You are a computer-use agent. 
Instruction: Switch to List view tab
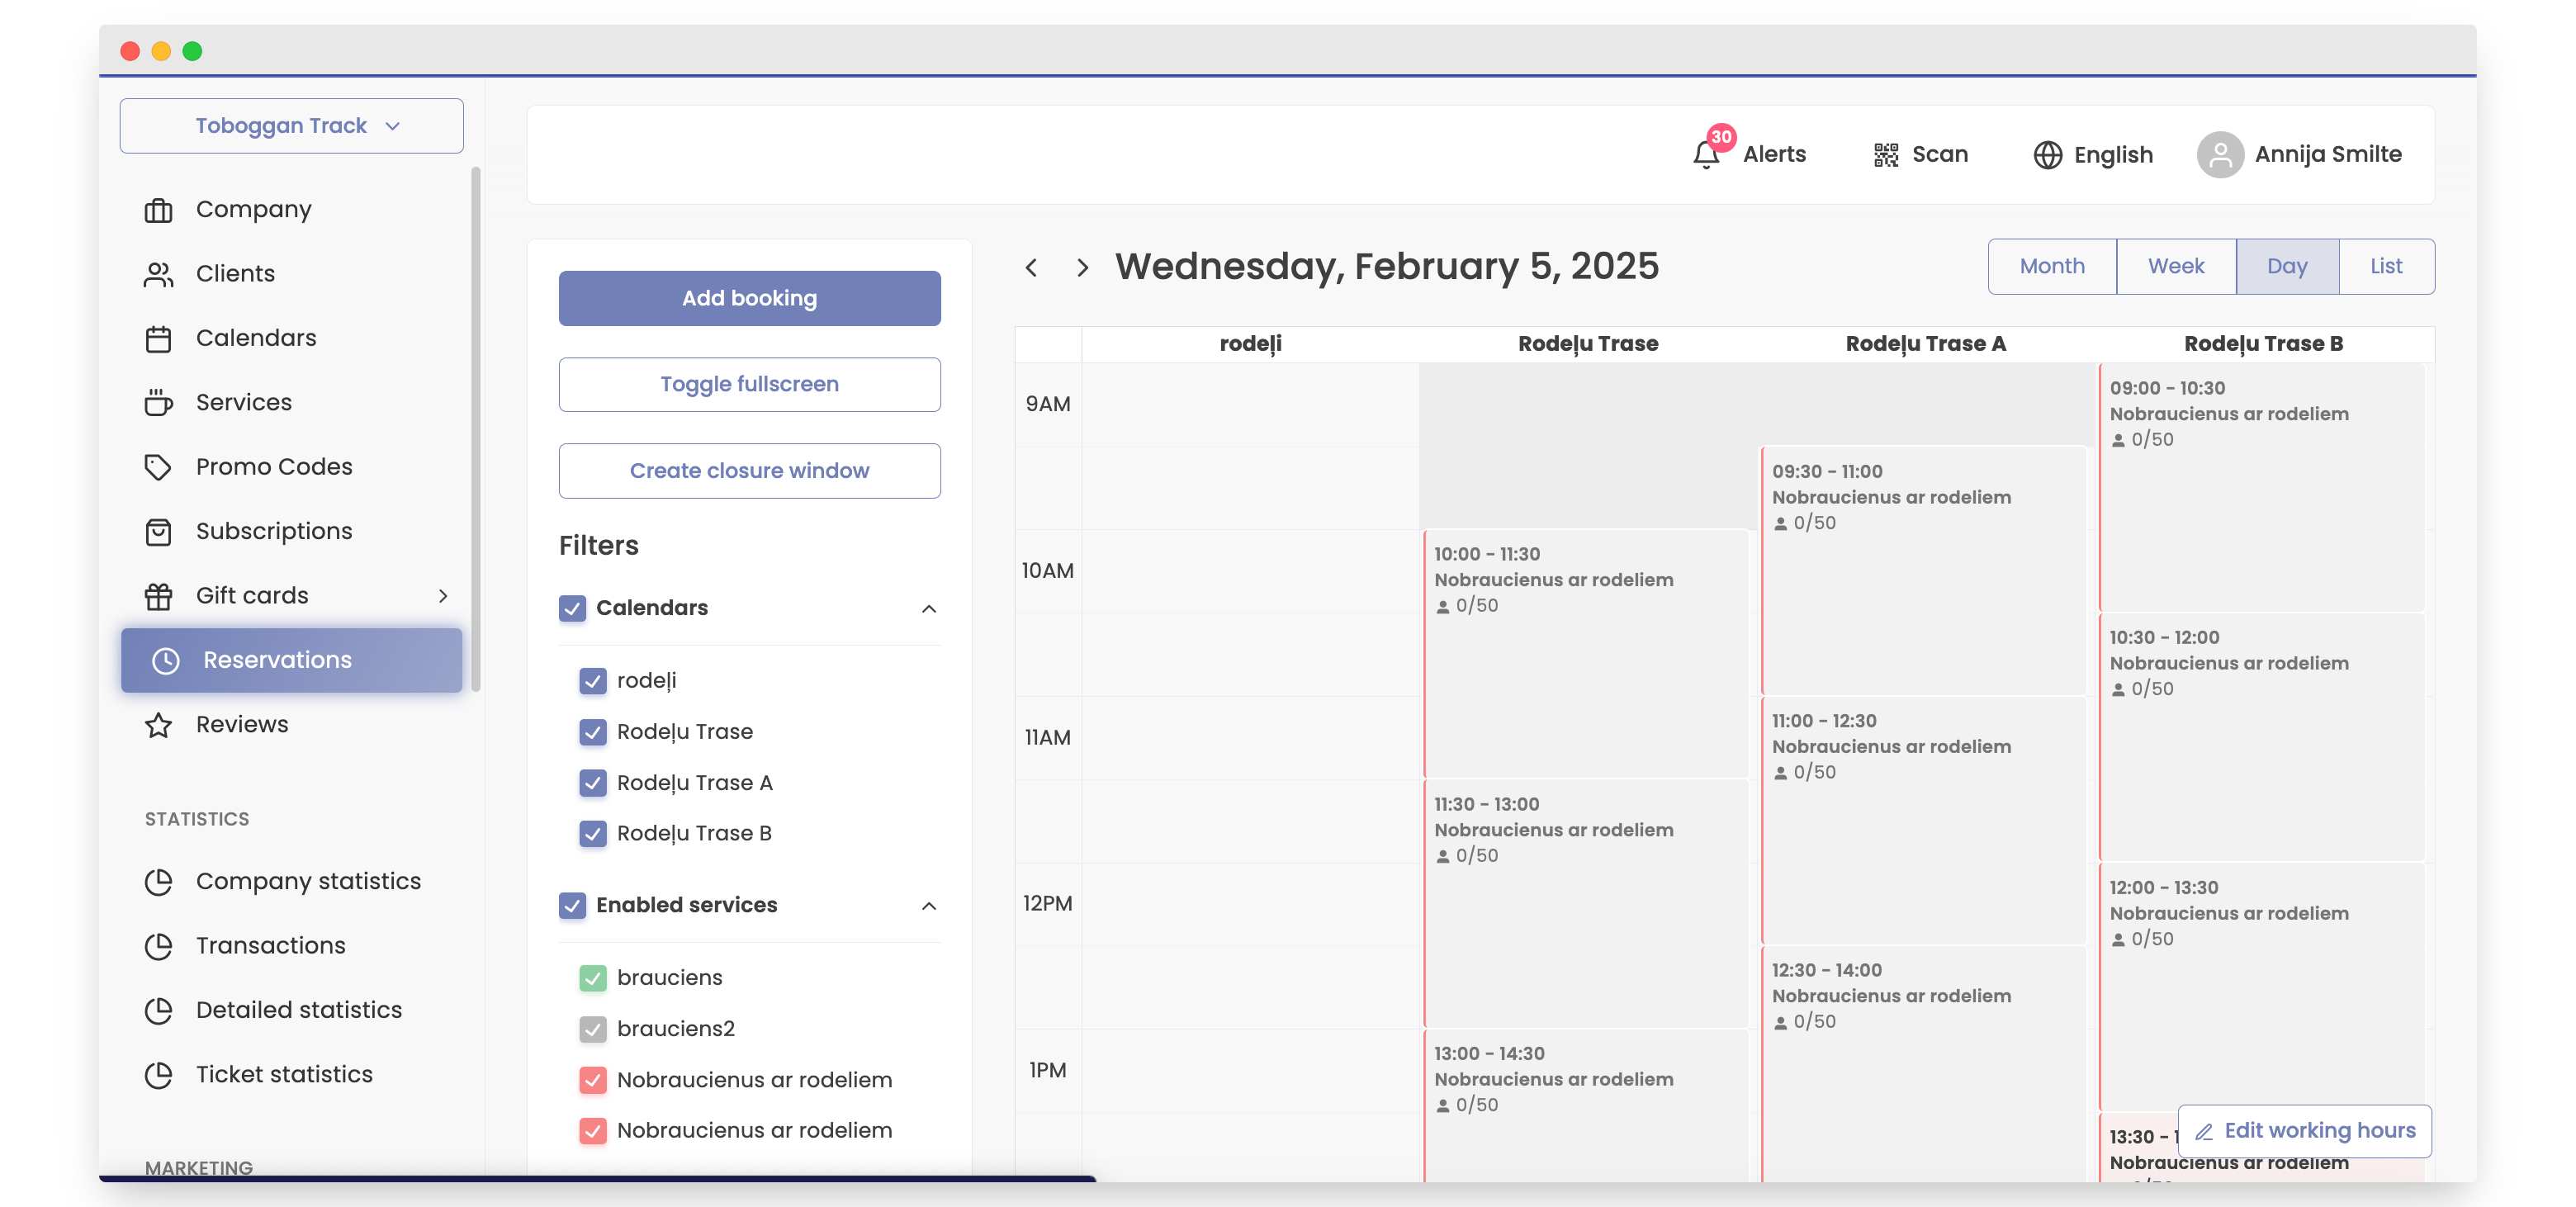tap(2385, 266)
